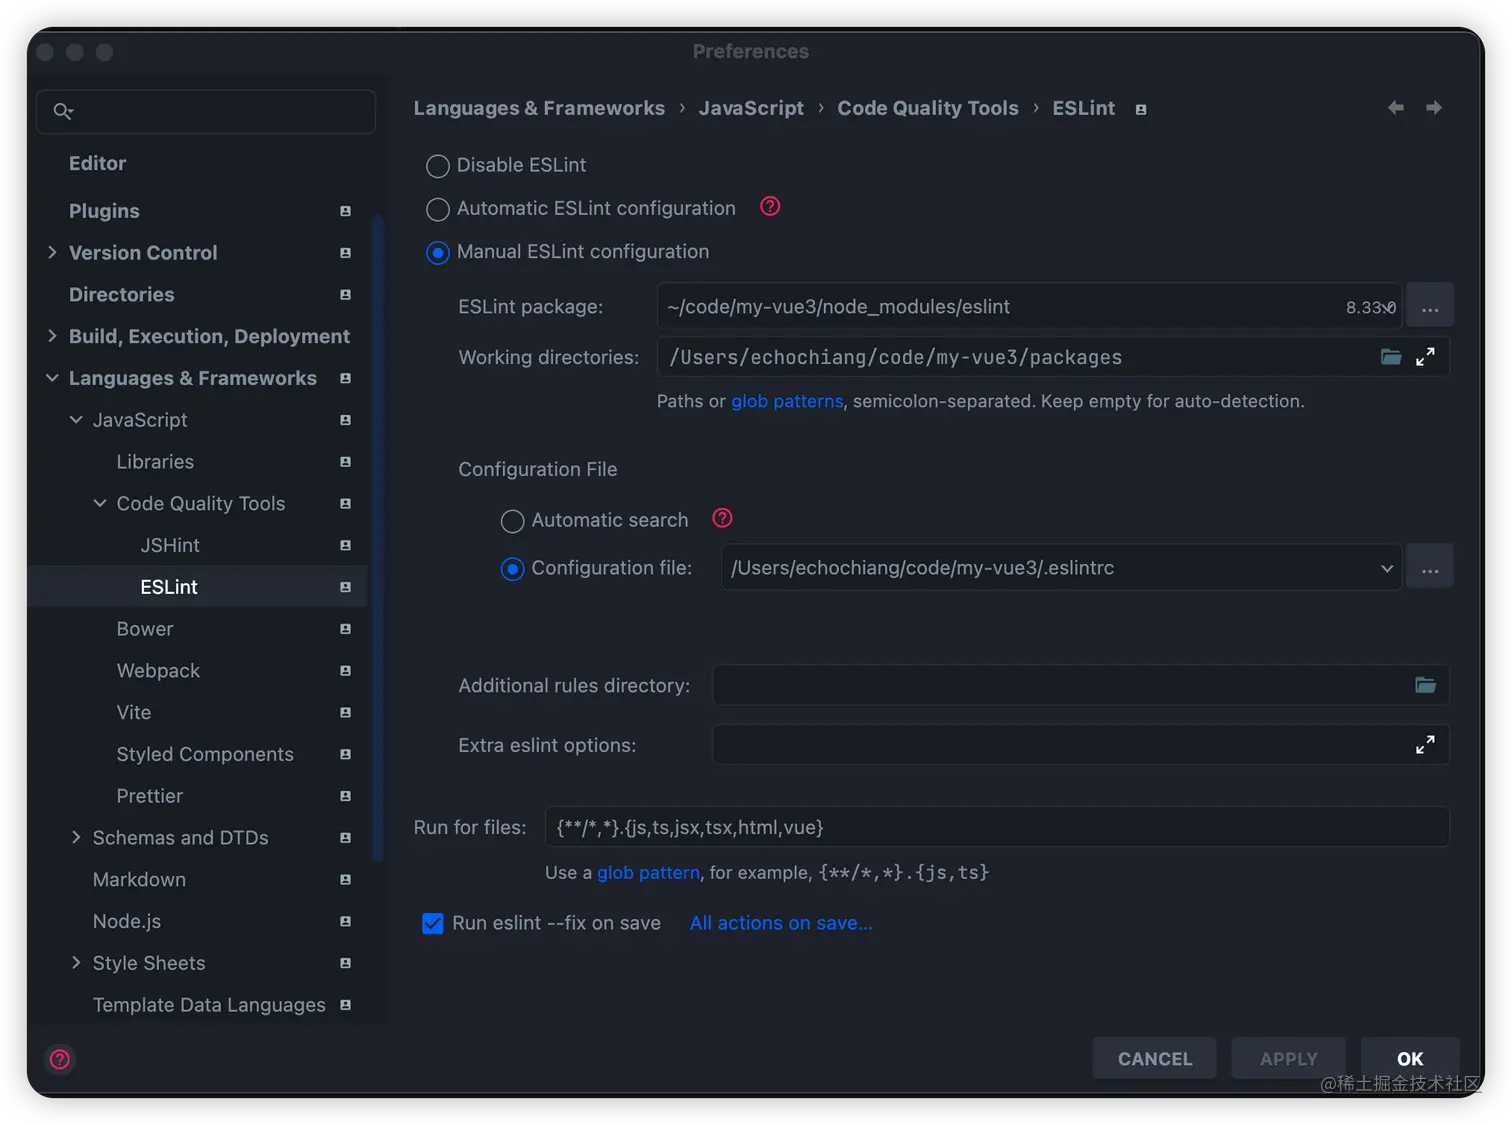Click the Run for files input field
The width and height of the screenshot is (1512, 1125).
[x=997, y=827]
